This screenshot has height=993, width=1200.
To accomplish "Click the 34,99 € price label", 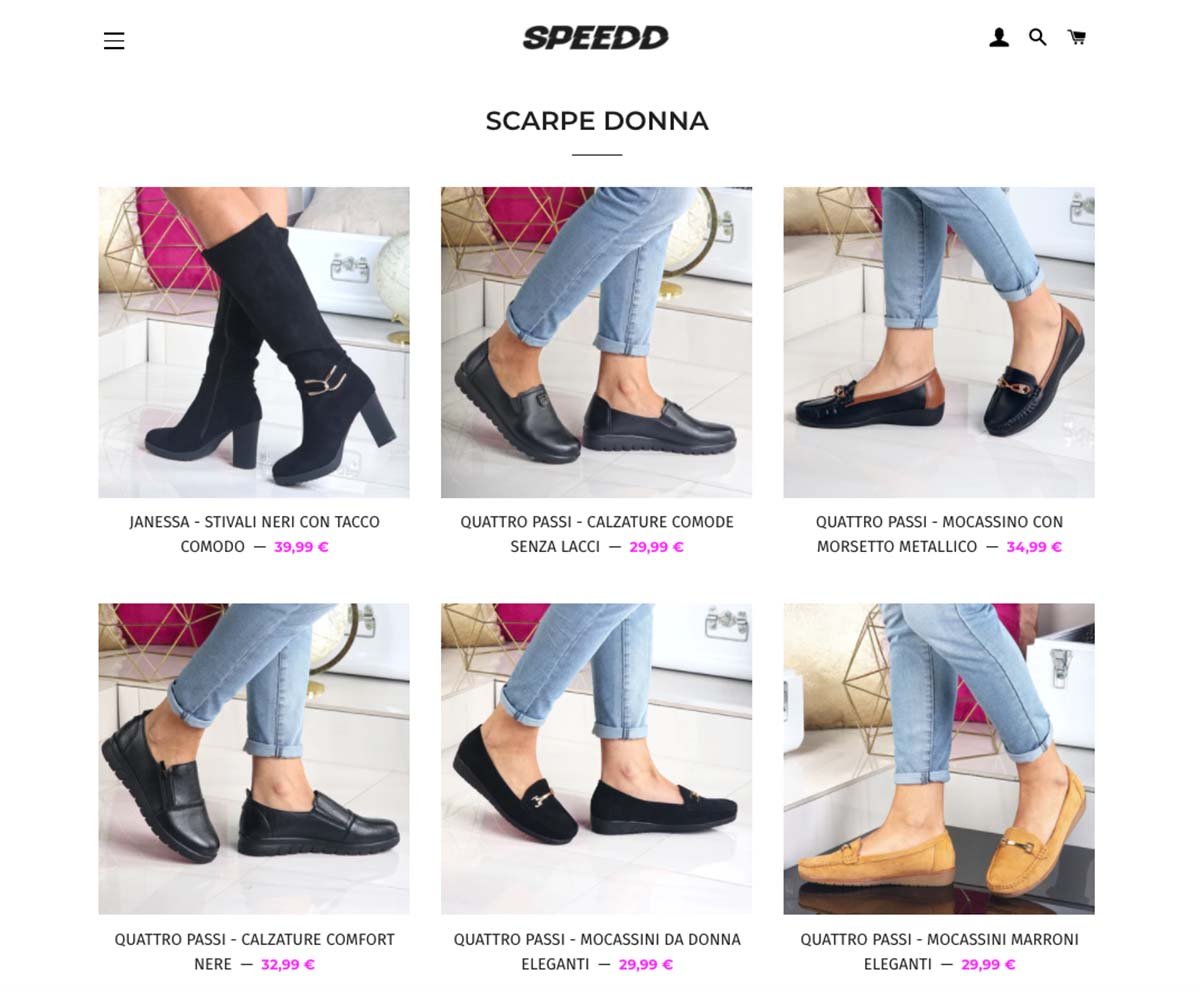I will click(1034, 547).
